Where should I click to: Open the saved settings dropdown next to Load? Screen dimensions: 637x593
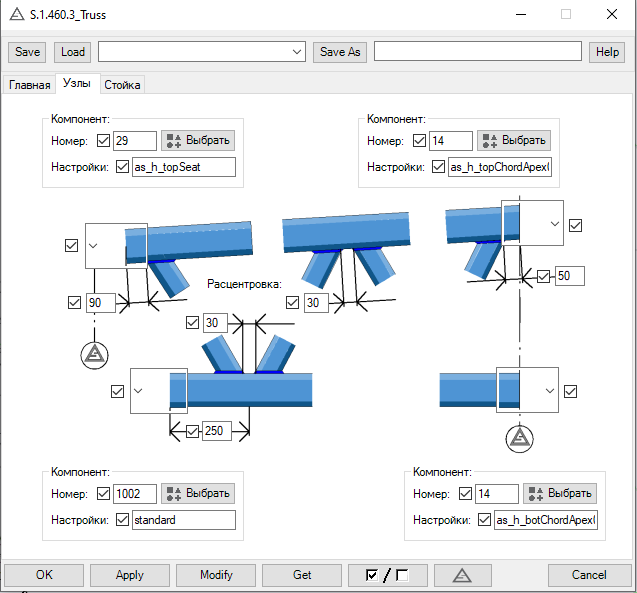pyautogui.click(x=297, y=52)
